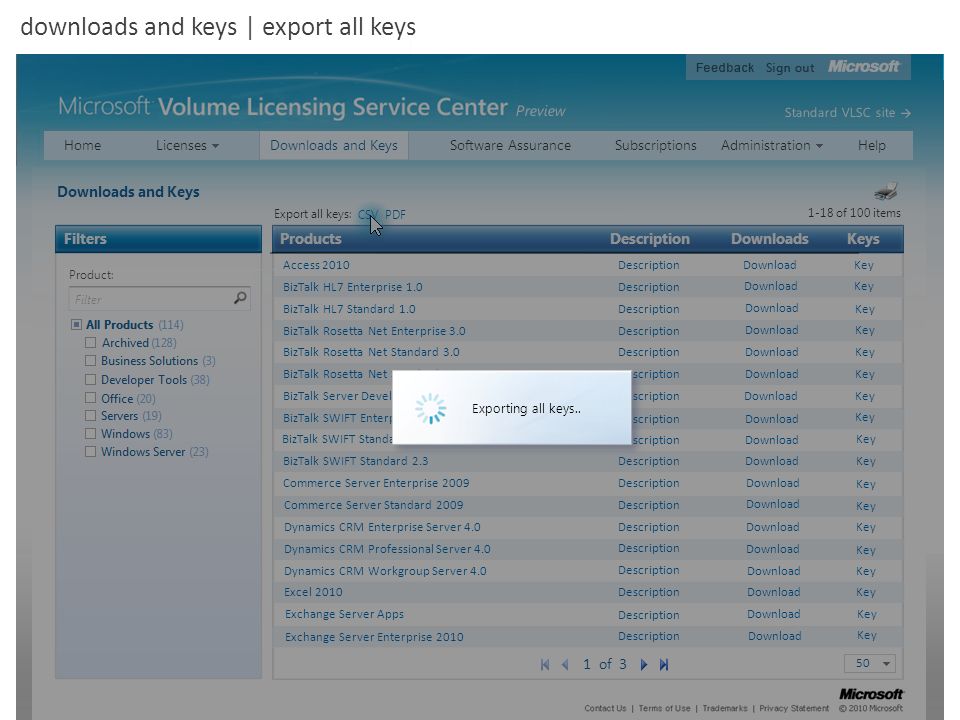The height and width of the screenshot is (720, 960).
Task: Export all keys as PDF
Action: [x=395, y=214]
